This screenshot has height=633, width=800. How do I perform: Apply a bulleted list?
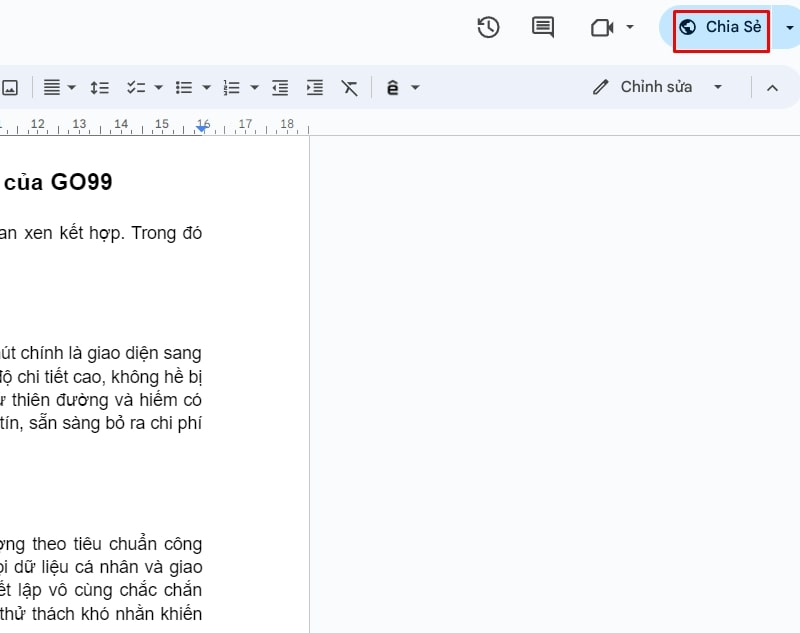click(183, 87)
